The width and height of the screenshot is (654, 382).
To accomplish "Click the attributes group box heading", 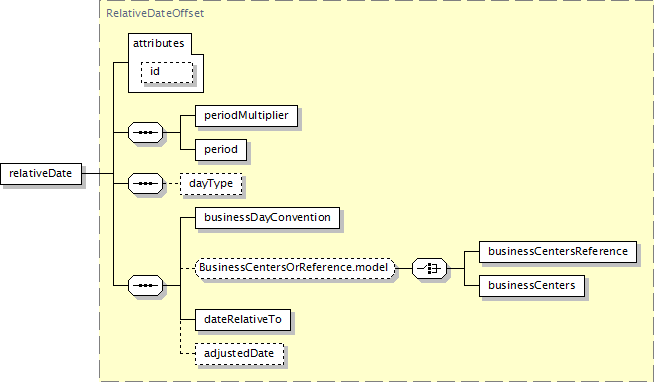I will click(x=158, y=43).
